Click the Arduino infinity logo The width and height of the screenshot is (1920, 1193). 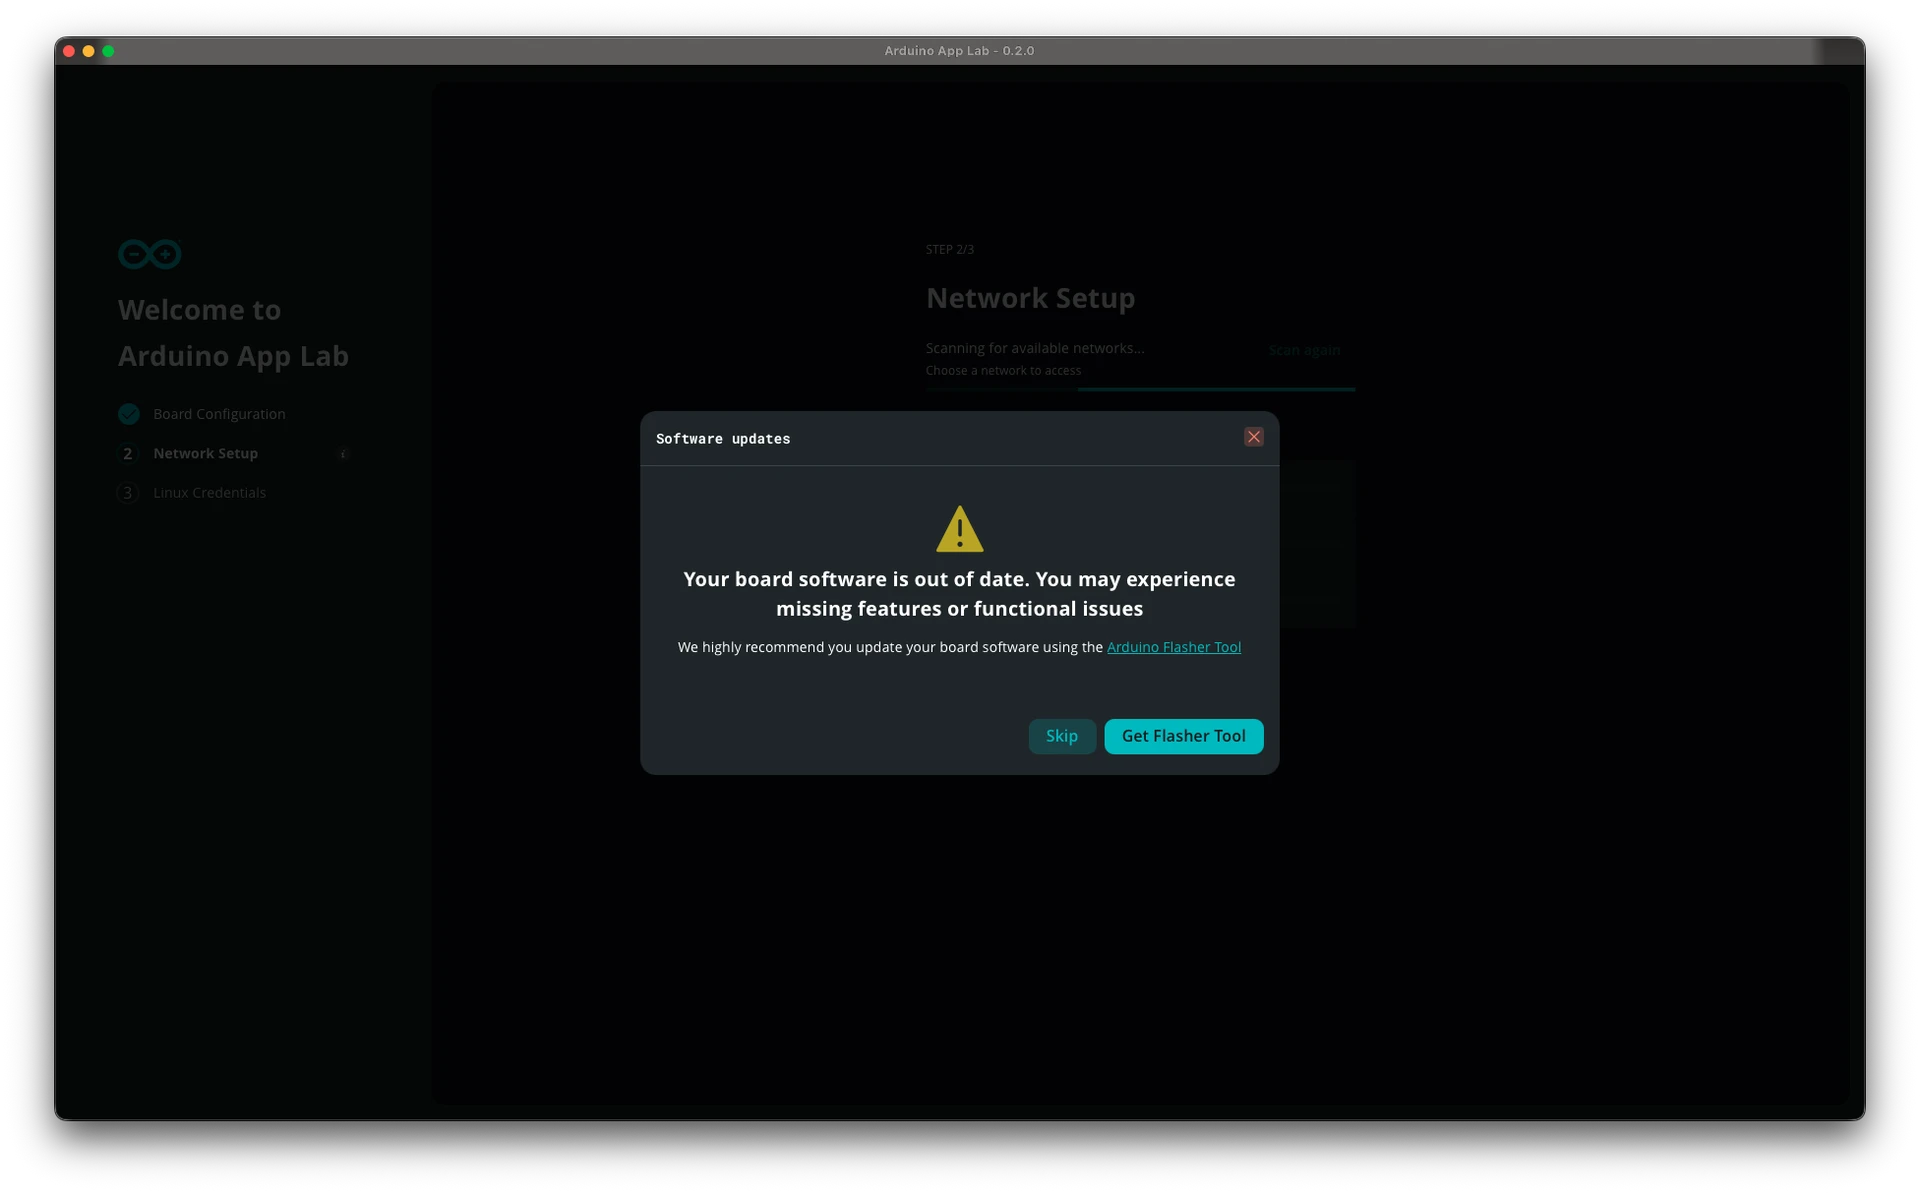pyautogui.click(x=150, y=254)
